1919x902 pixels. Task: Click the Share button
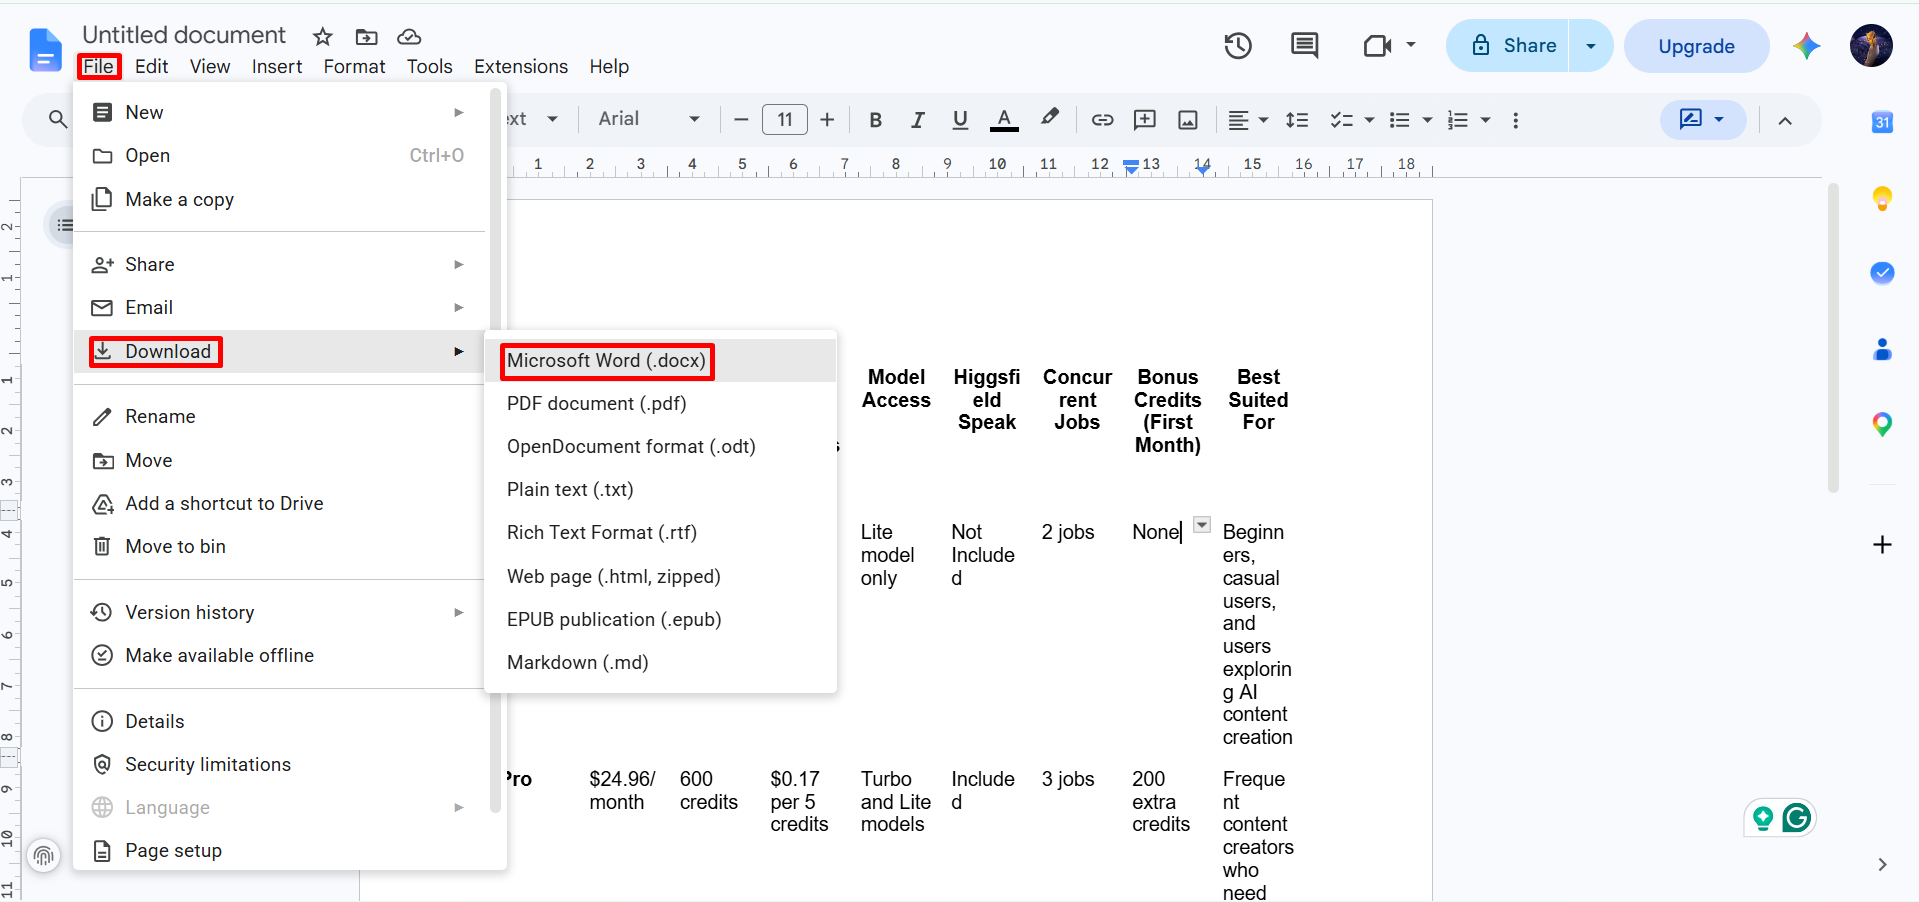(1508, 46)
